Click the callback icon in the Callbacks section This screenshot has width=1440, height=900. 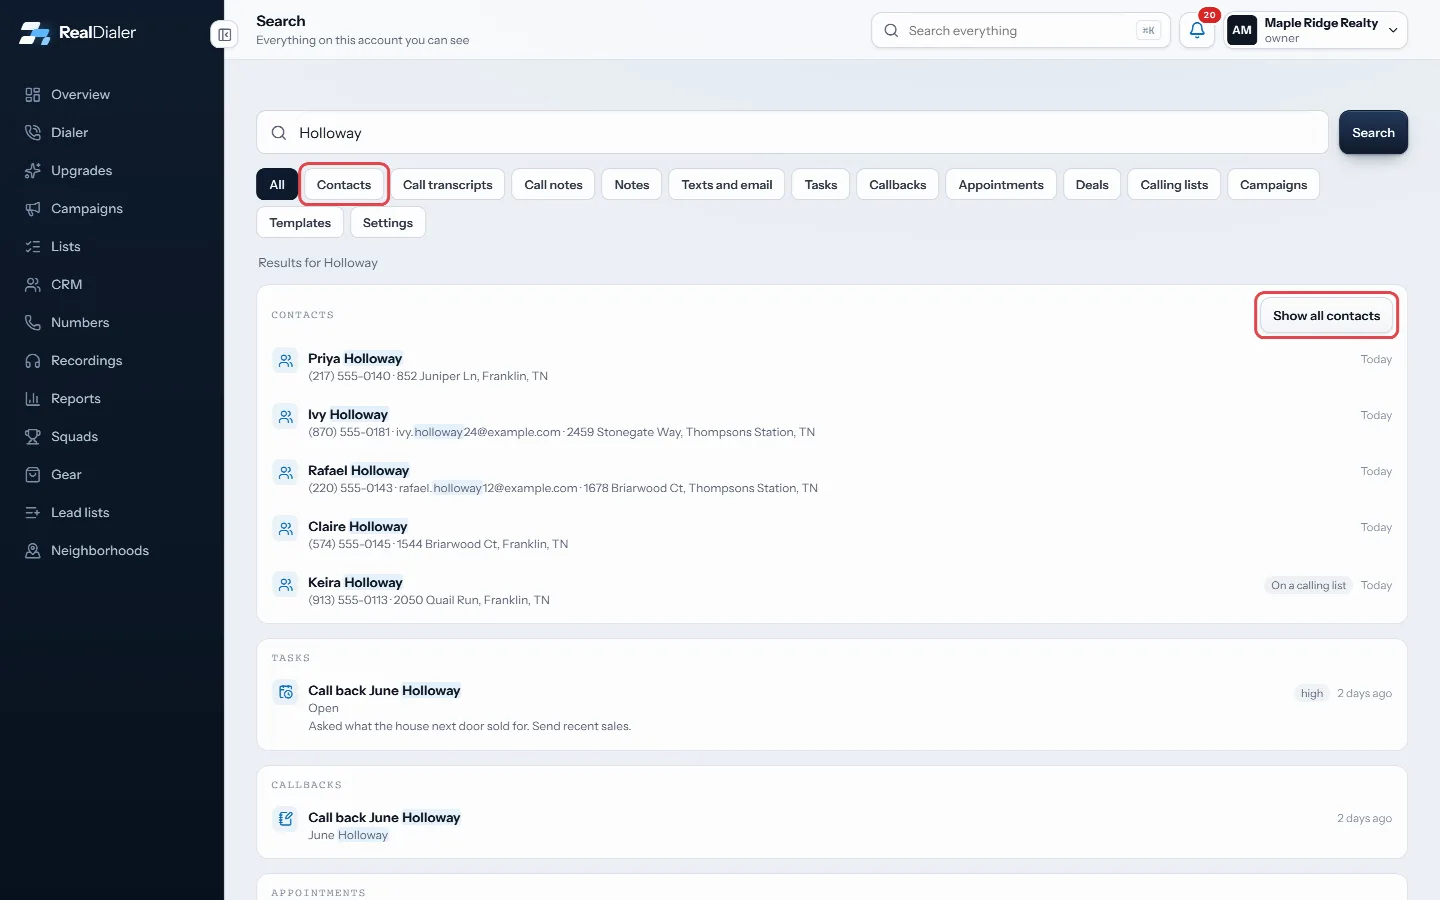(286, 819)
